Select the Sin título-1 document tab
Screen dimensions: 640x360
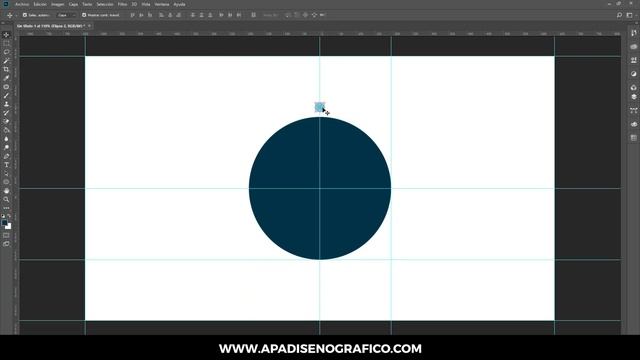tap(50, 26)
